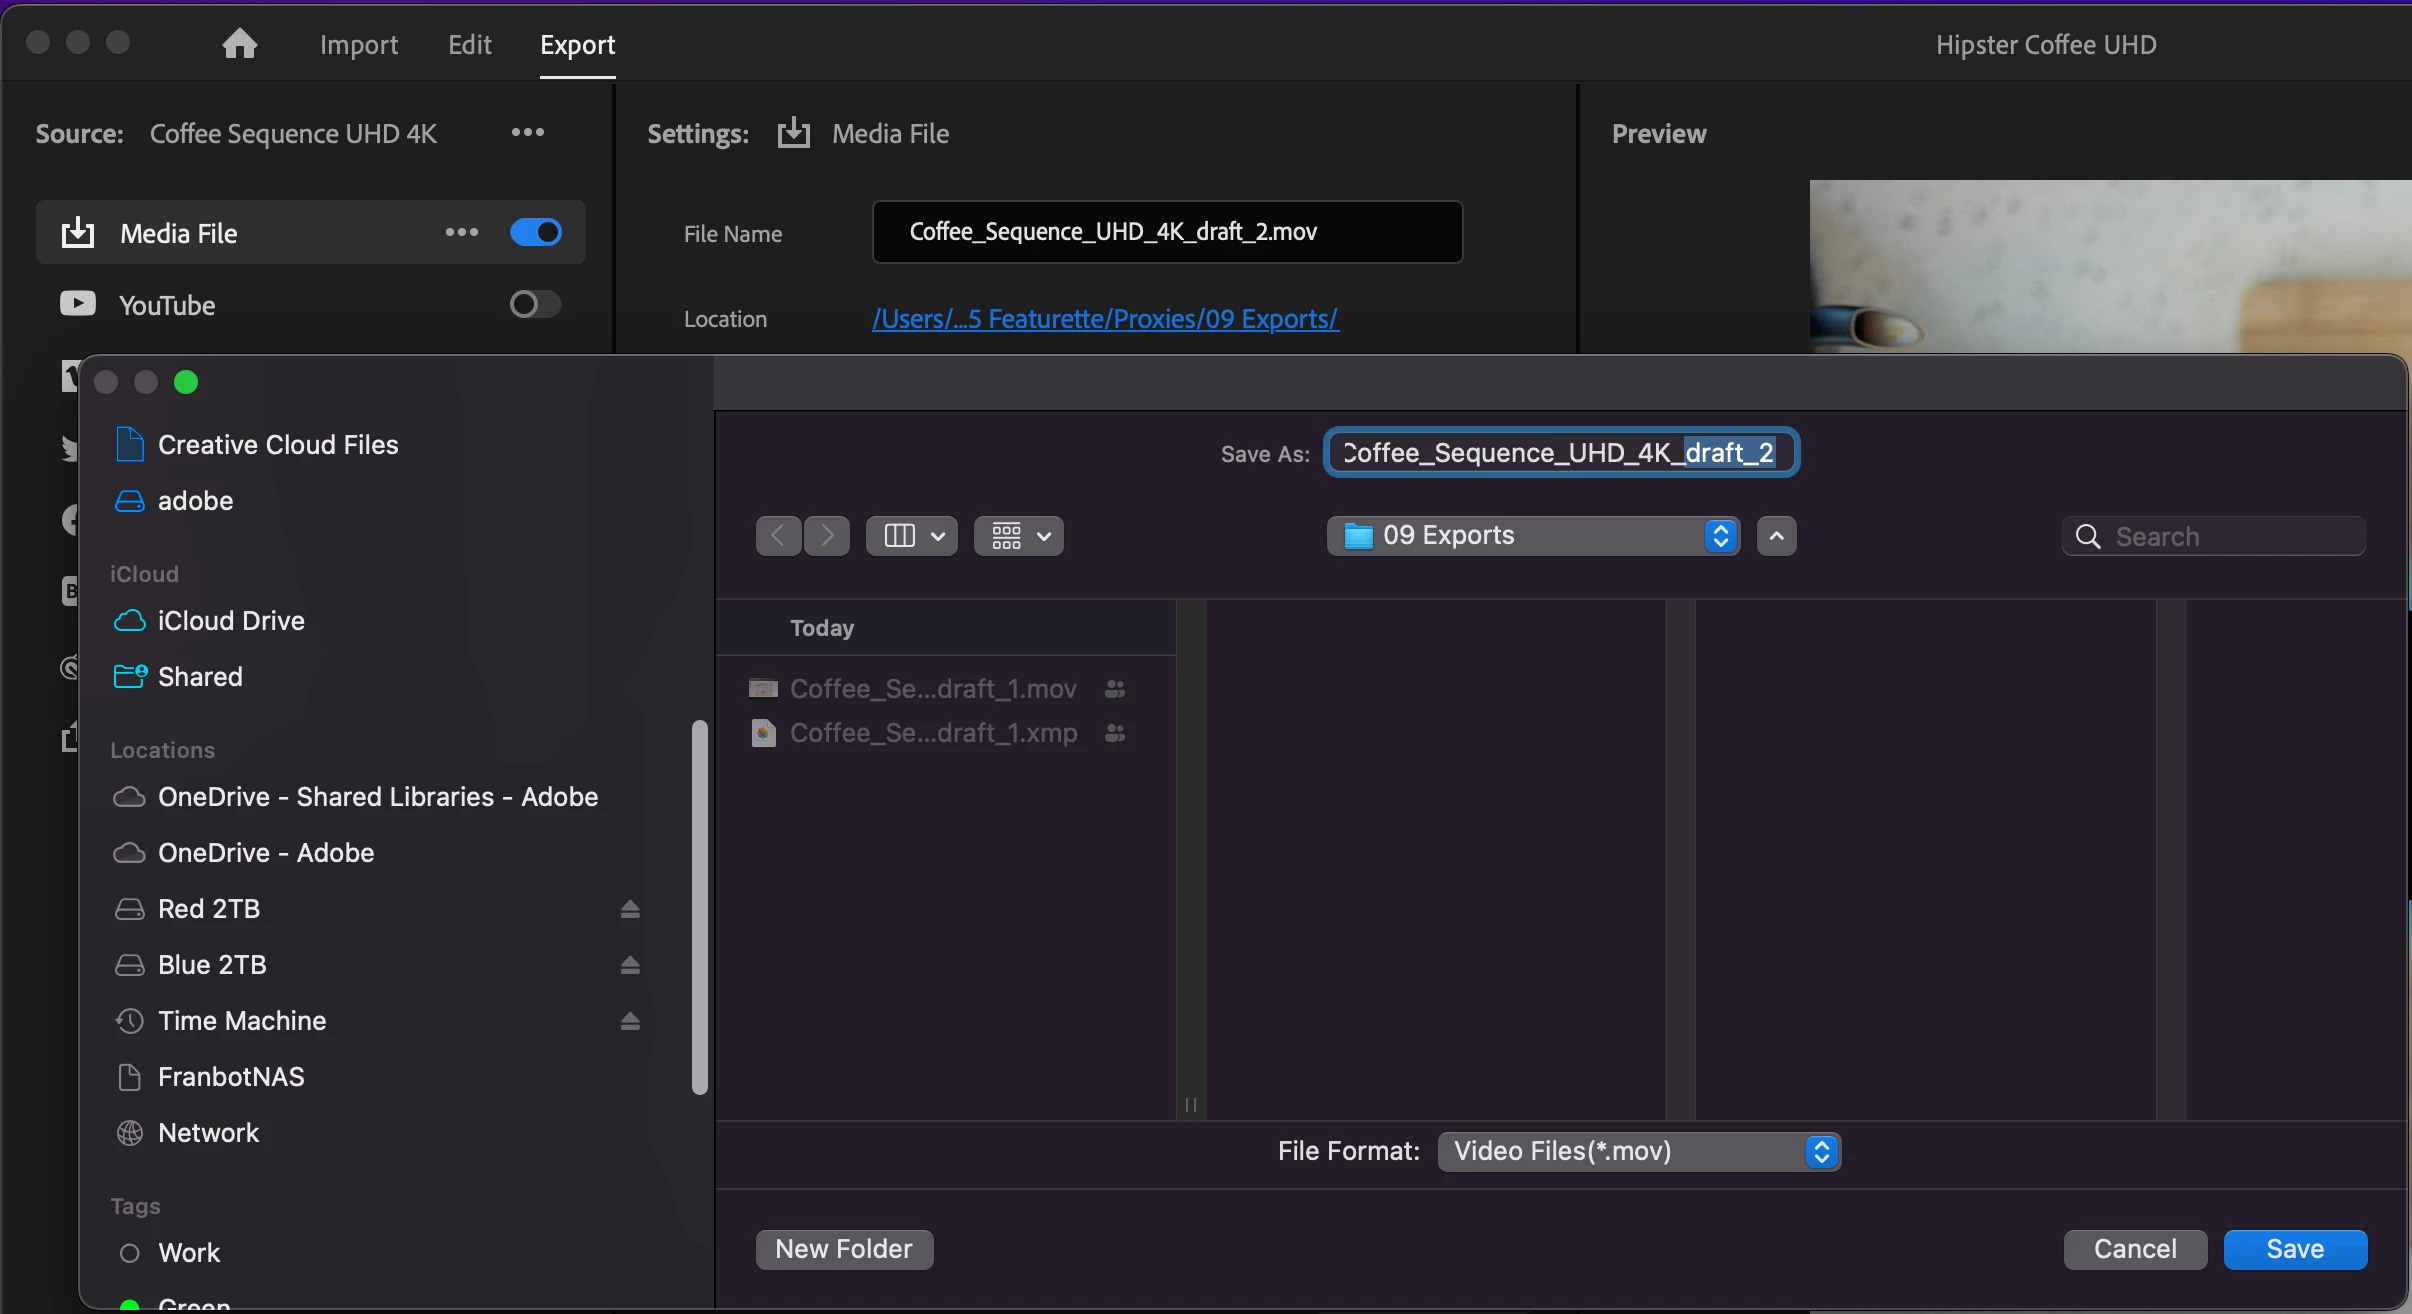This screenshot has width=2412, height=1314.
Task: Collapse the save dialog with chevron button
Action: point(1776,536)
